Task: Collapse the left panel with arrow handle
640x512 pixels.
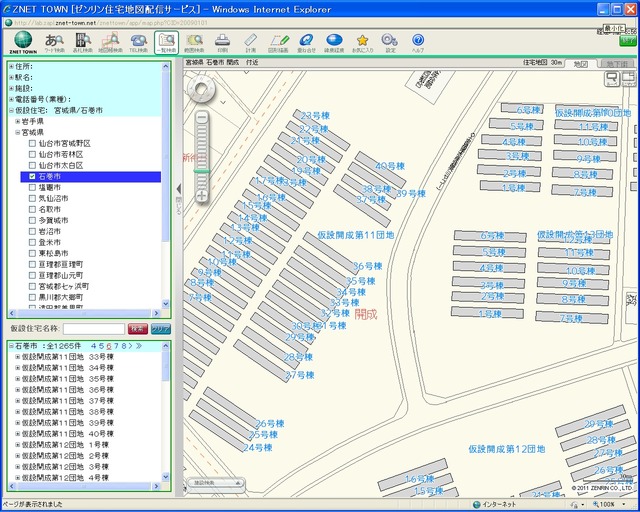Action: (x=179, y=189)
